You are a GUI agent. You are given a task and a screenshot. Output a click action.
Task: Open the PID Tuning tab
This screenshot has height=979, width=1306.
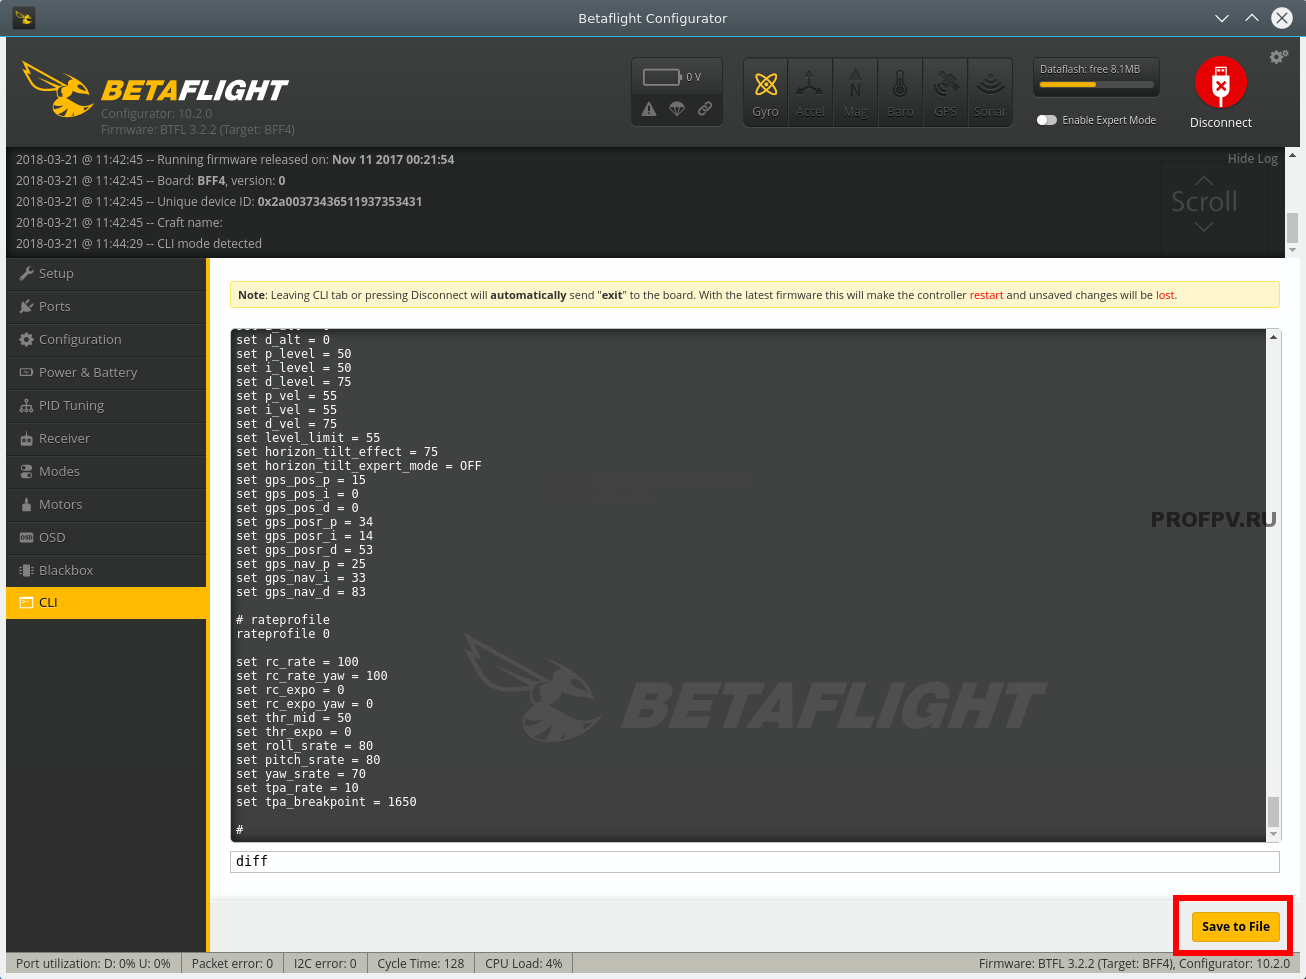coord(71,406)
